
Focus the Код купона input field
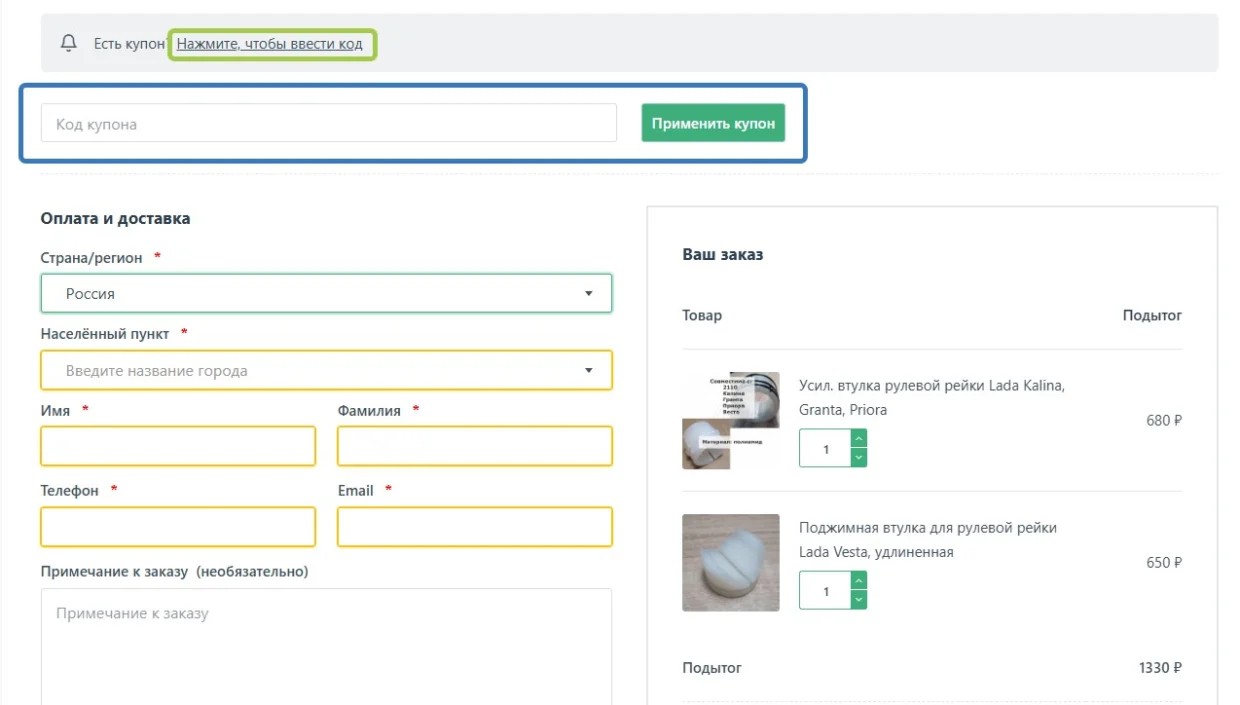pos(329,124)
